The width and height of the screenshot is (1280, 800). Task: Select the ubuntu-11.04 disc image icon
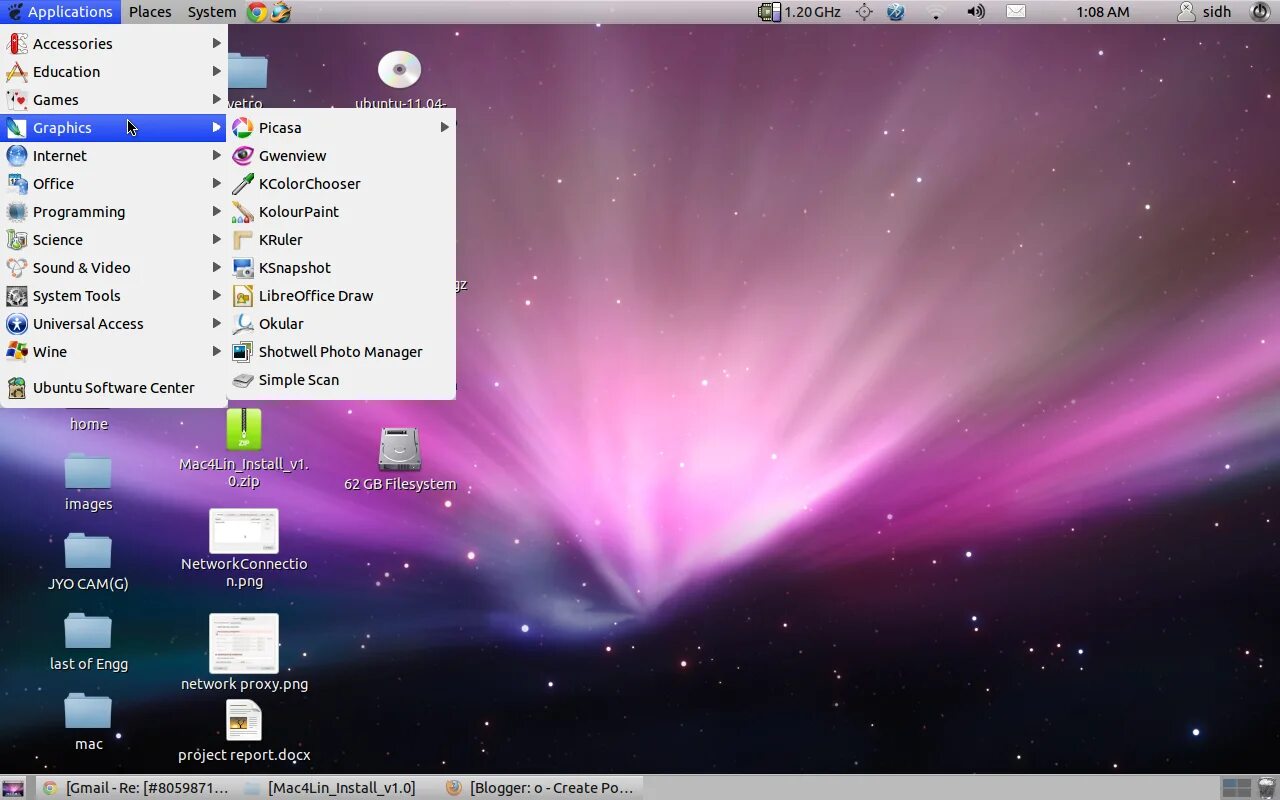point(400,70)
